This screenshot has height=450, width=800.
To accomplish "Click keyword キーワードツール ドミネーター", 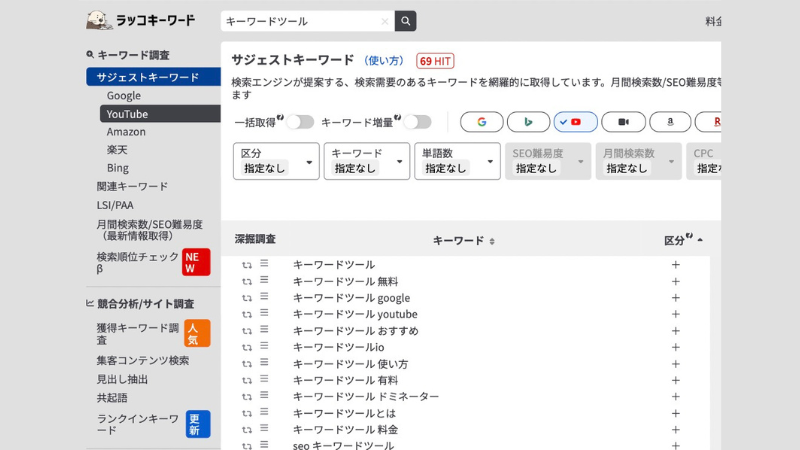I will click(366, 396).
